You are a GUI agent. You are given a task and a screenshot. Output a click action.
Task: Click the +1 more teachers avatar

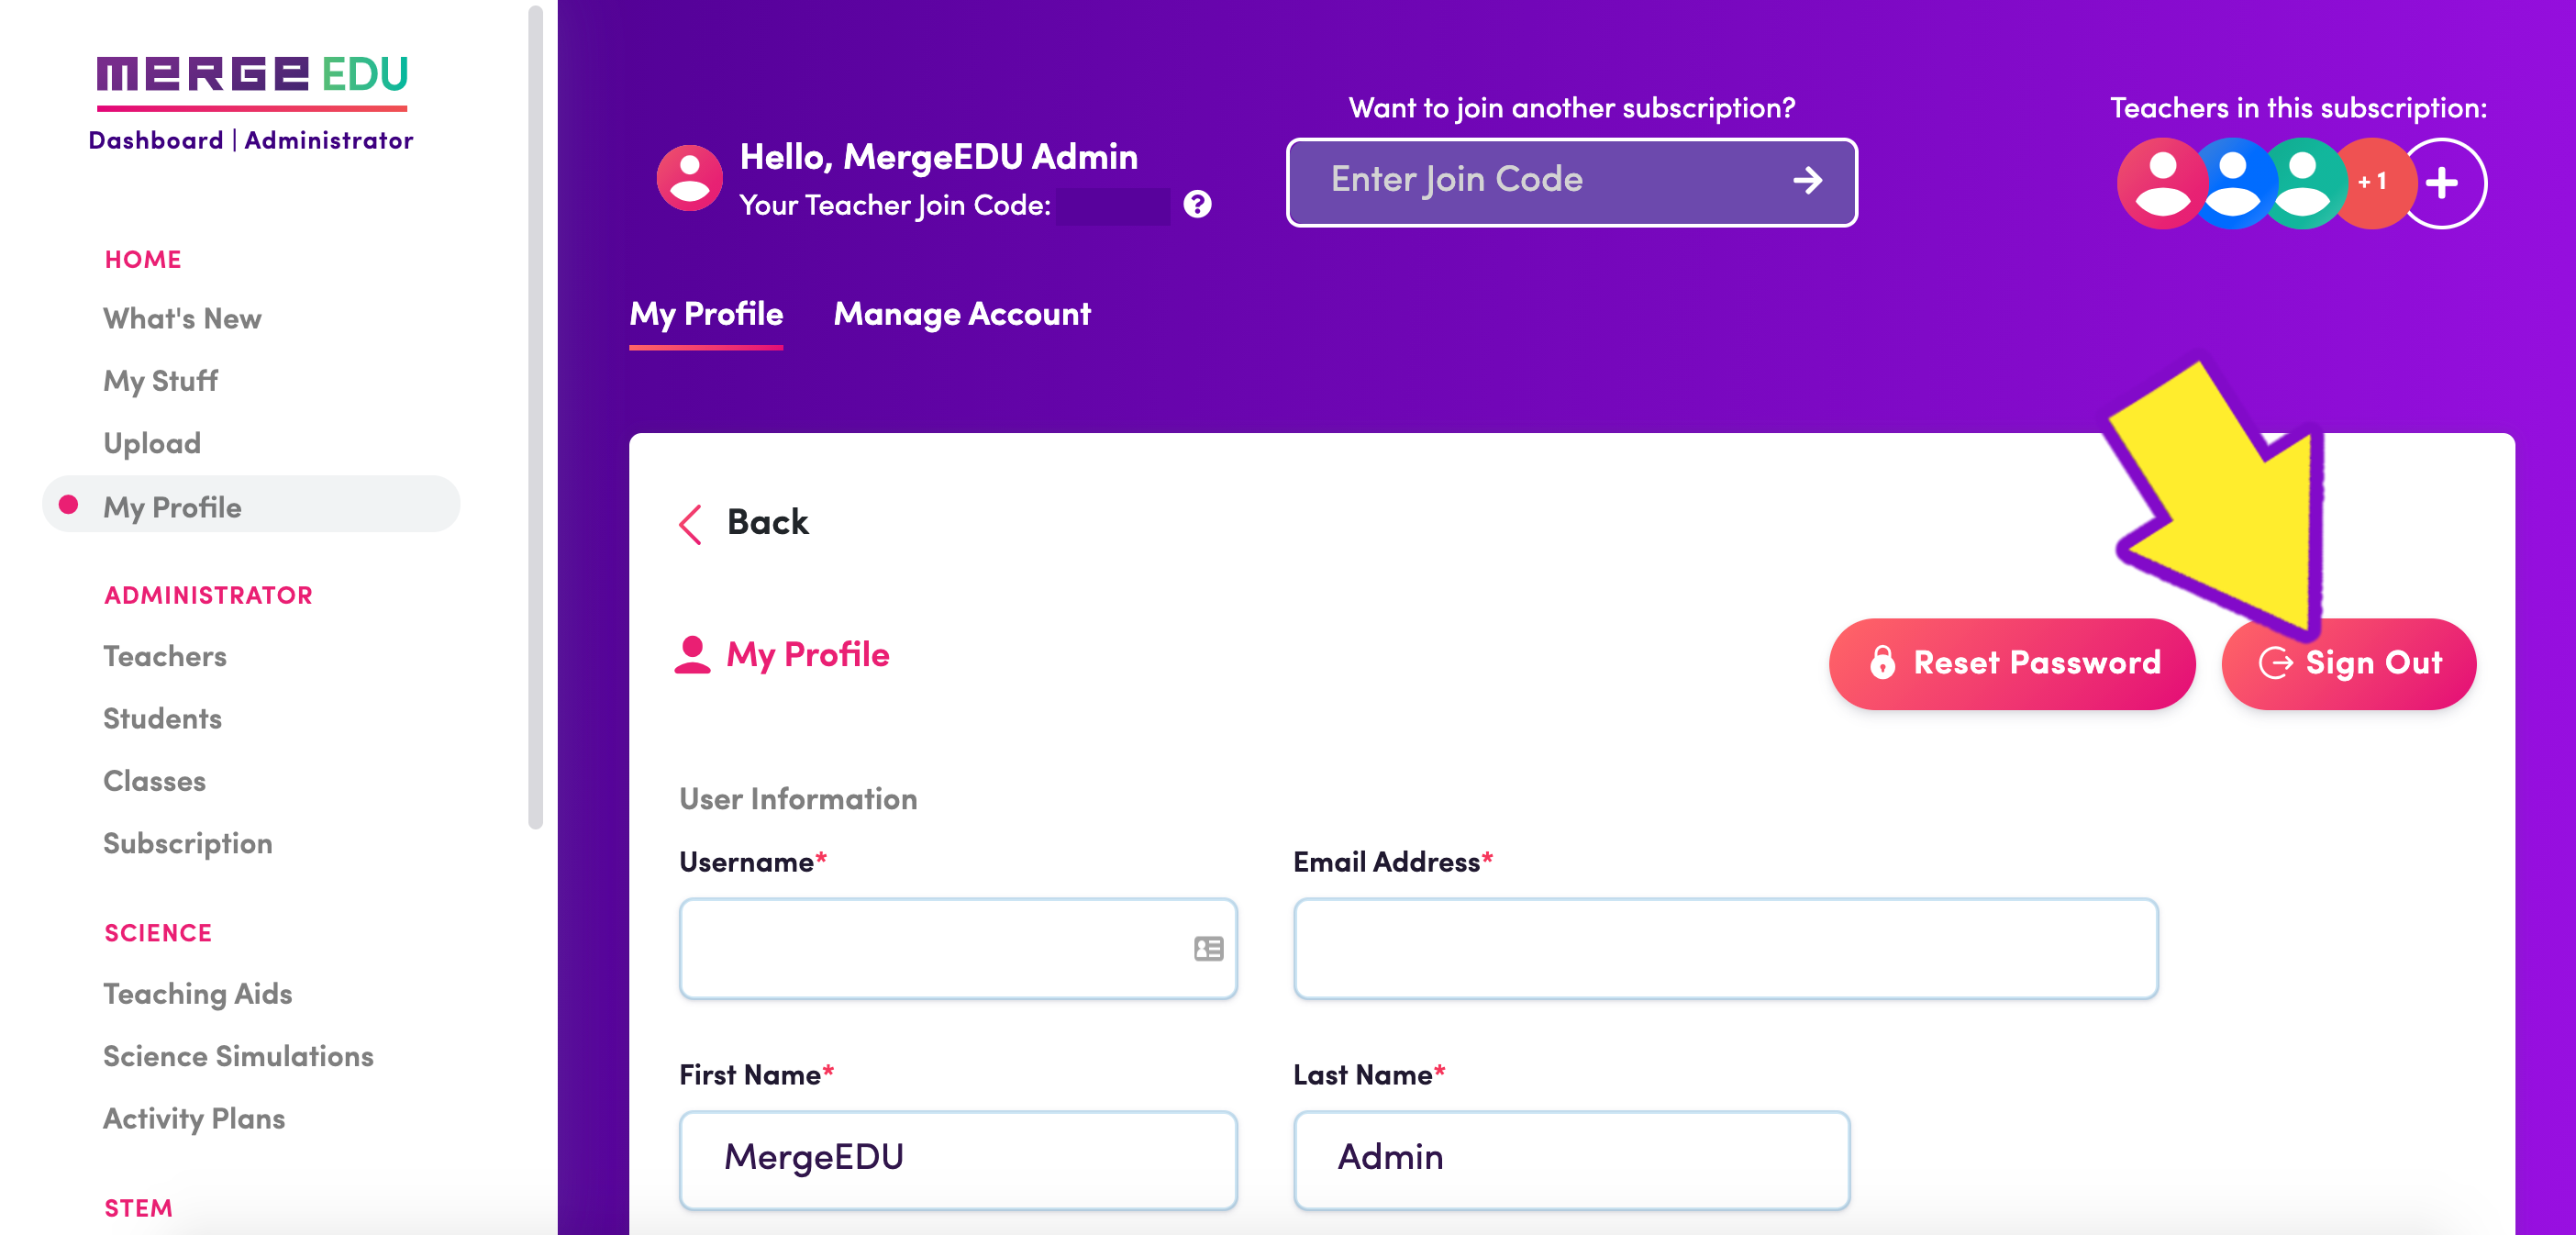2373,183
